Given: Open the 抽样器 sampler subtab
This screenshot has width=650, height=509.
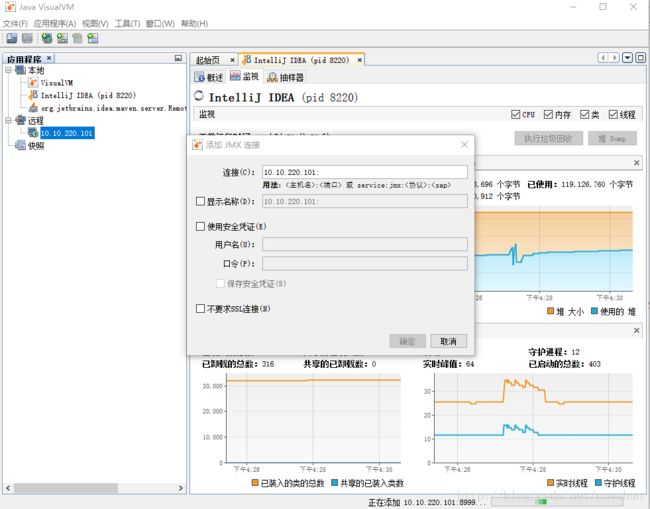Looking at the screenshot, I should tap(286, 77).
